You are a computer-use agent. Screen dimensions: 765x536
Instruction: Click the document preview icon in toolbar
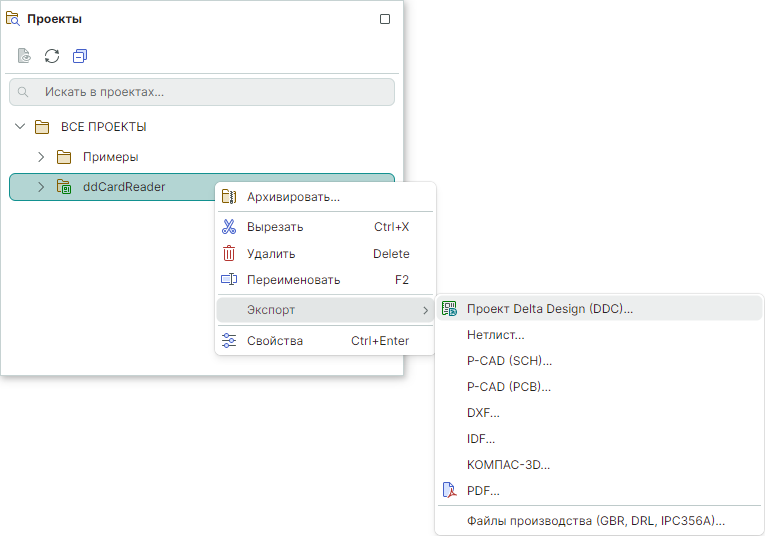coord(24,56)
